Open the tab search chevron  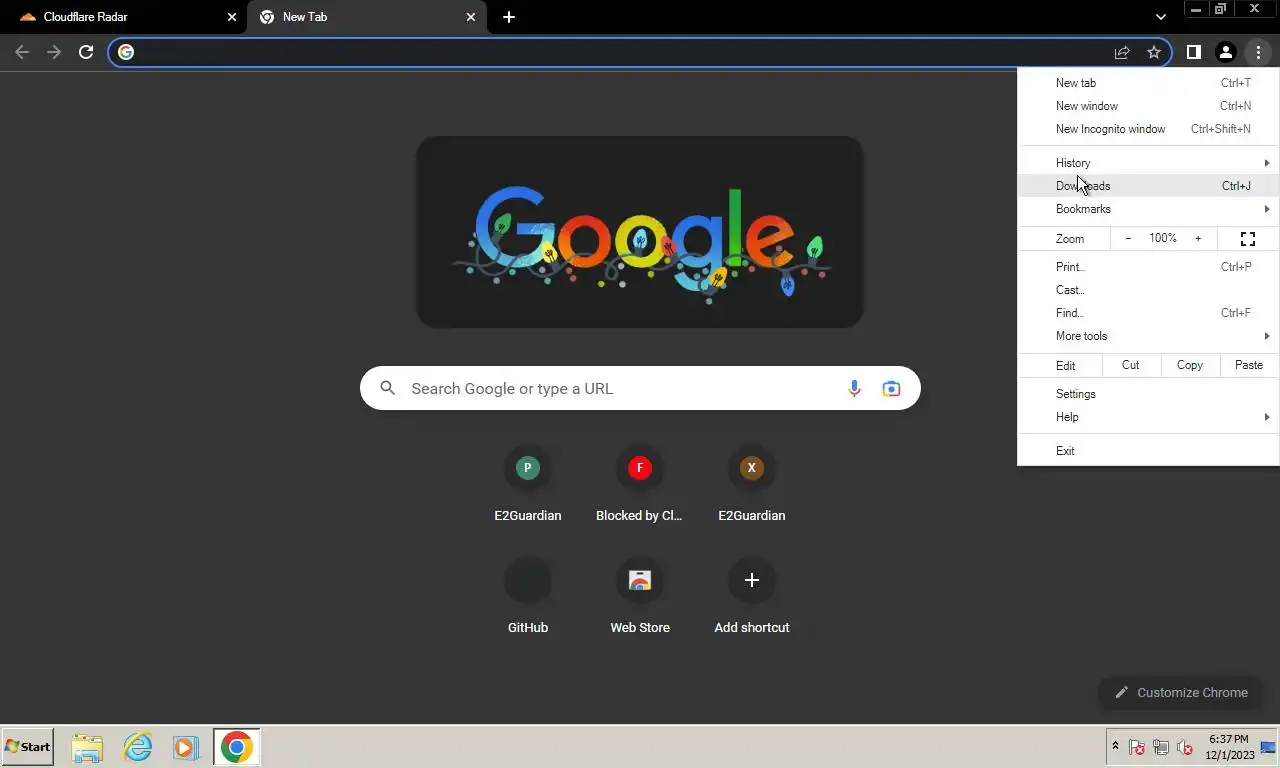click(x=1160, y=17)
